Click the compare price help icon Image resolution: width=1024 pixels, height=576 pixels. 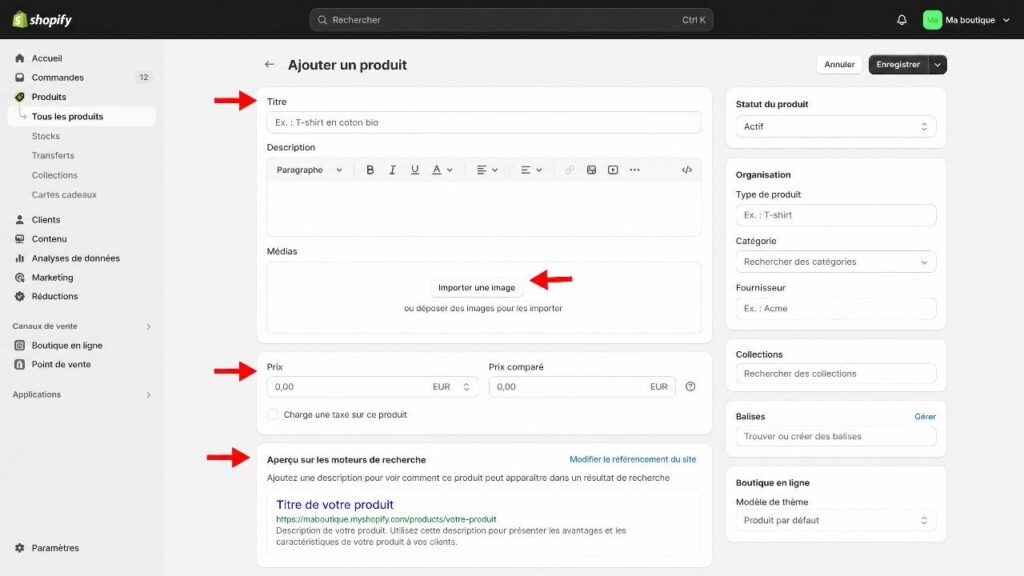(x=690, y=387)
